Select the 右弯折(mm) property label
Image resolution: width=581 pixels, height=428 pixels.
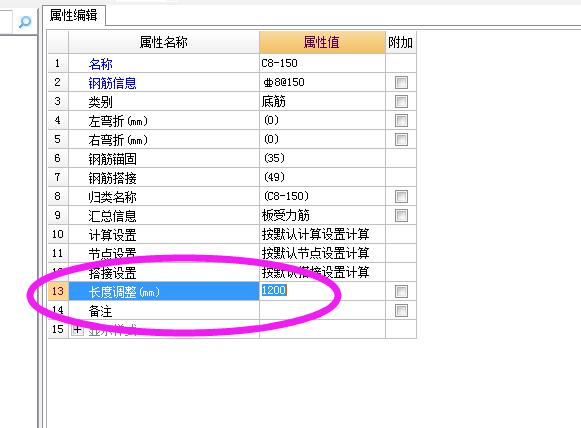tap(118, 140)
